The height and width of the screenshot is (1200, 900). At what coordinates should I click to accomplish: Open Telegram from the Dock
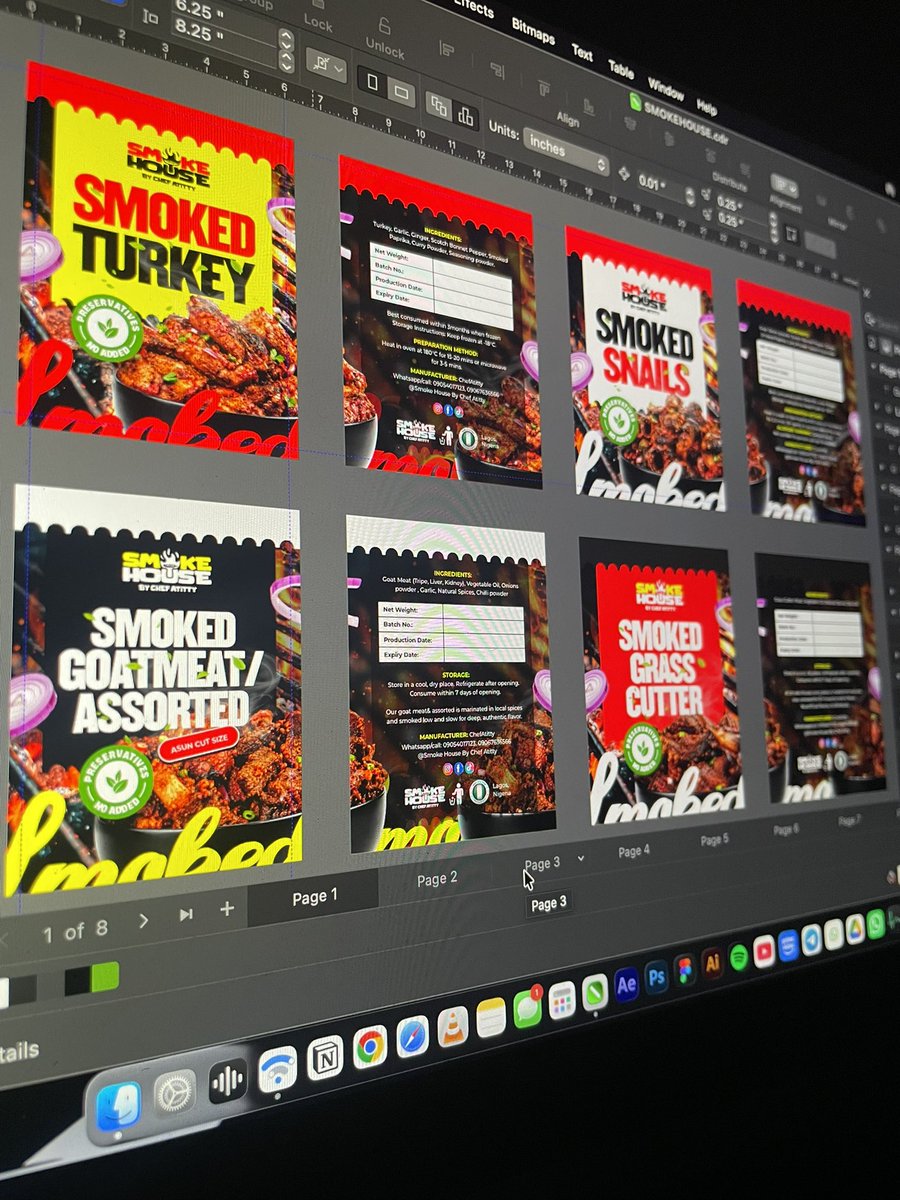[x=811, y=939]
